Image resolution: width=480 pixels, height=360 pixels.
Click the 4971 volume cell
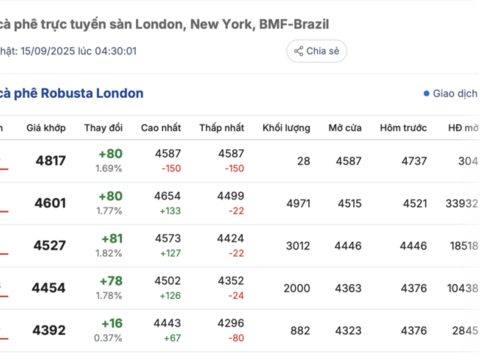pos(298,203)
